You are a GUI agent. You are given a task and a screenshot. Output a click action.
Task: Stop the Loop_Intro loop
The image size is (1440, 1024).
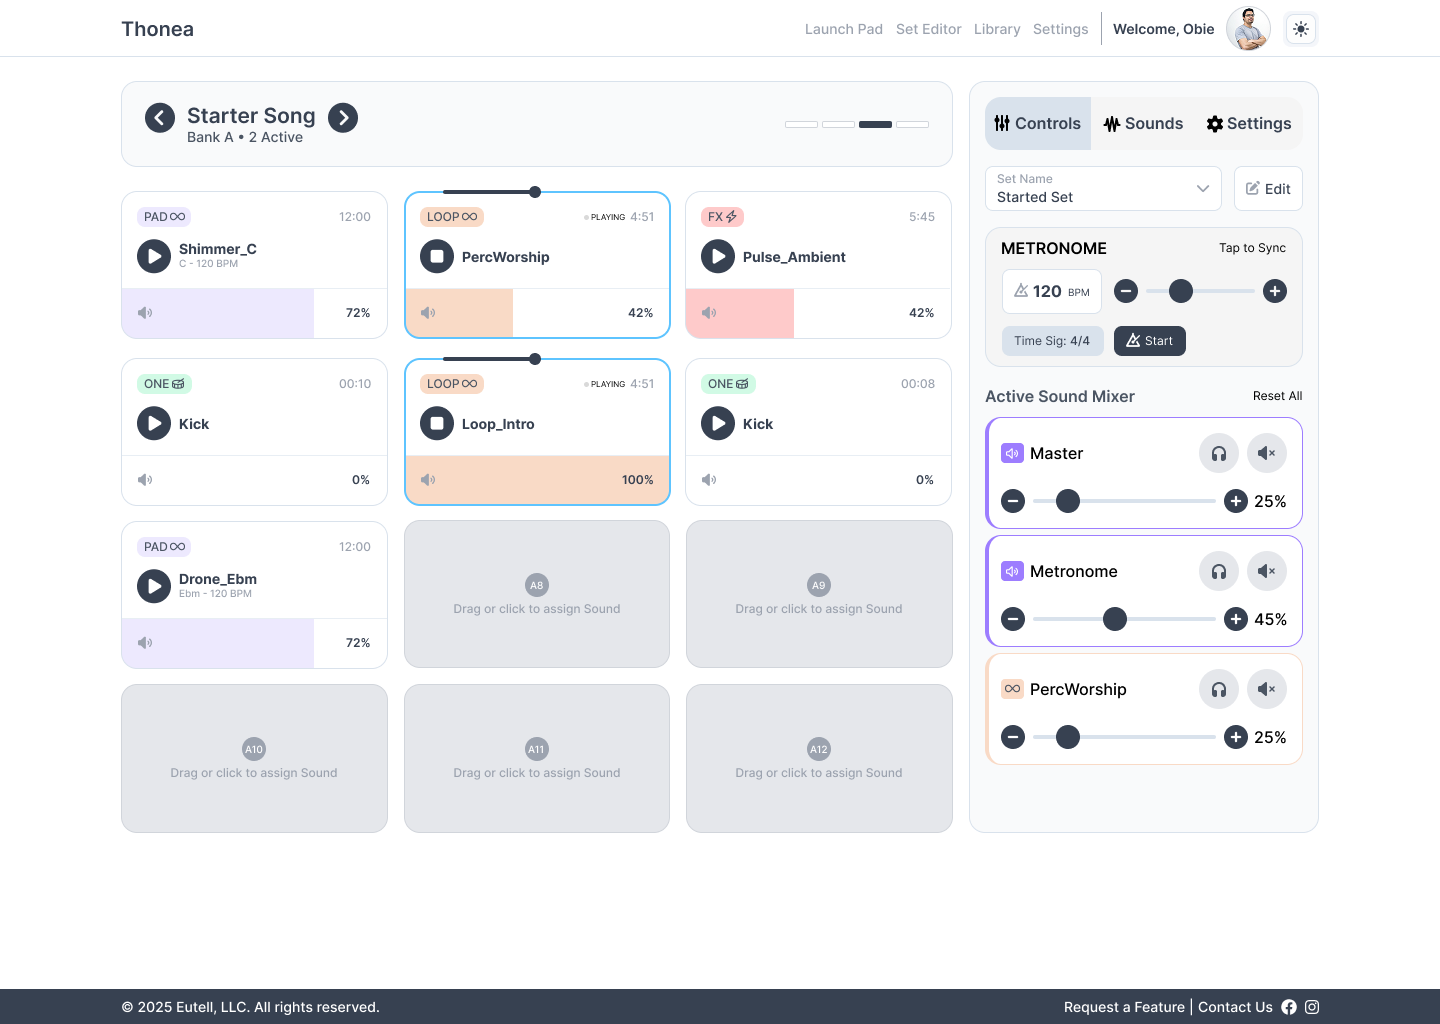coord(437,423)
